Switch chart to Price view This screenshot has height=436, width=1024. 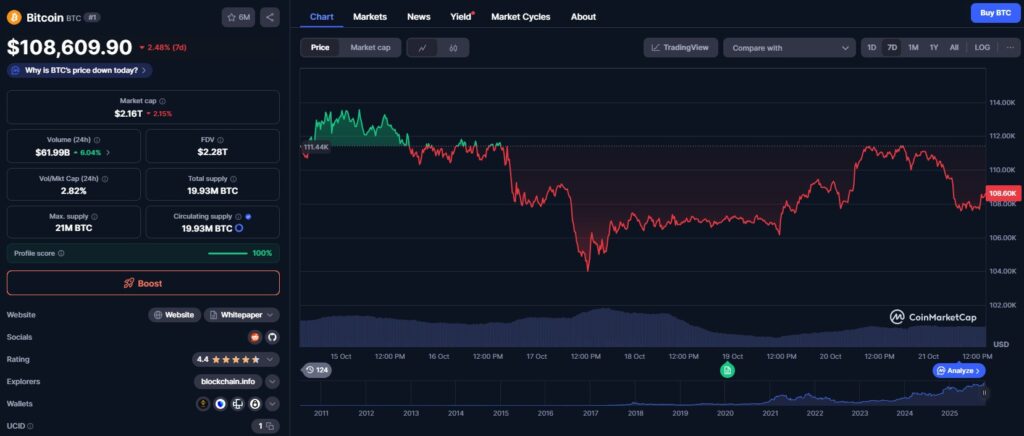(x=320, y=48)
